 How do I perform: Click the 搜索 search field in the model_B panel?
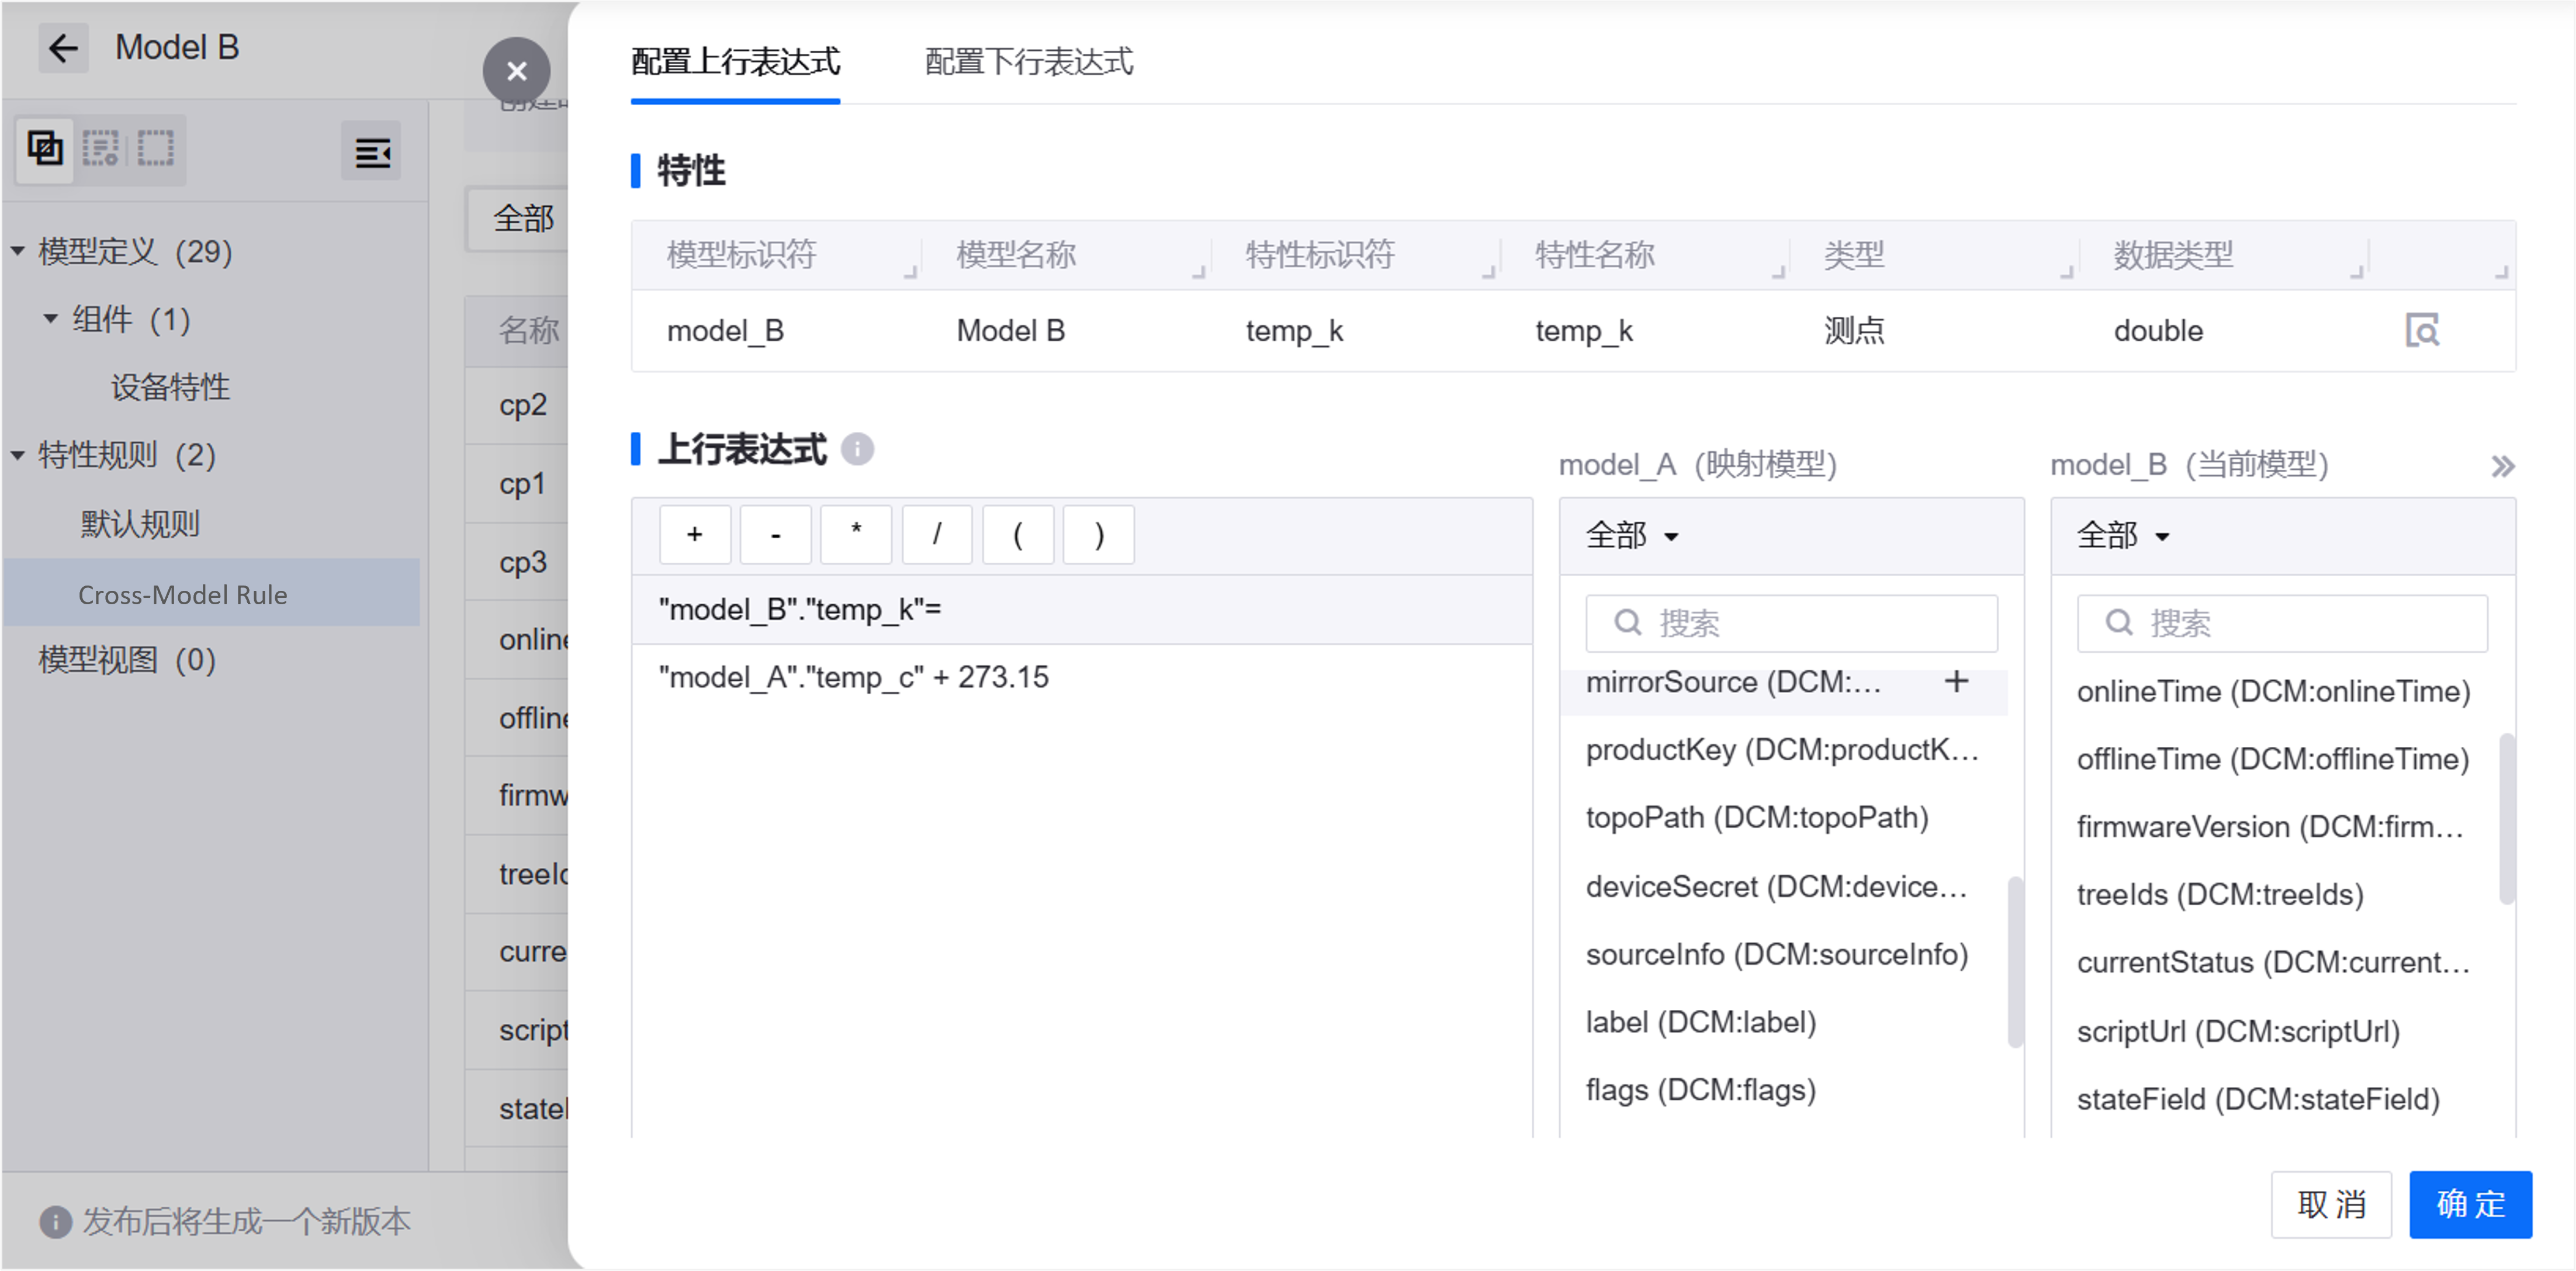(2280, 622)
